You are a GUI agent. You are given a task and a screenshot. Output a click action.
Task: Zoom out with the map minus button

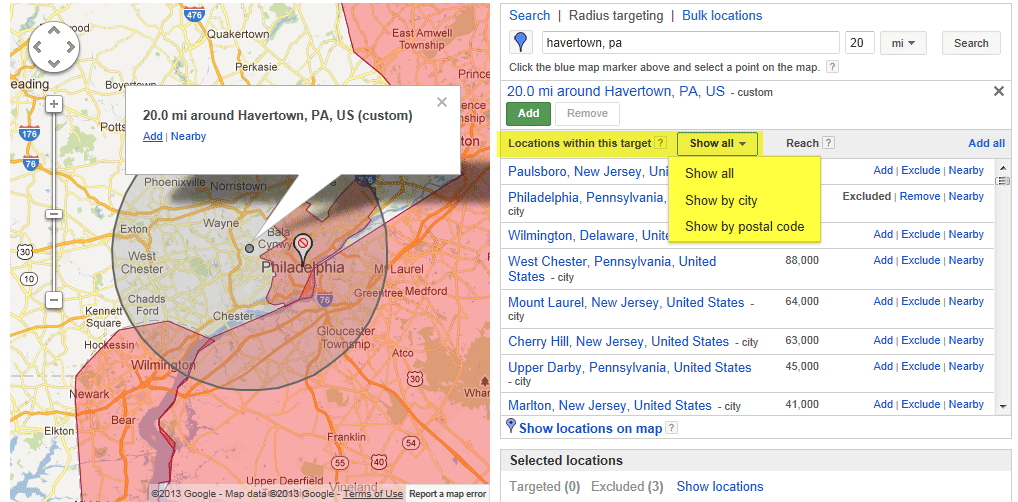click(x=55, y=299)
